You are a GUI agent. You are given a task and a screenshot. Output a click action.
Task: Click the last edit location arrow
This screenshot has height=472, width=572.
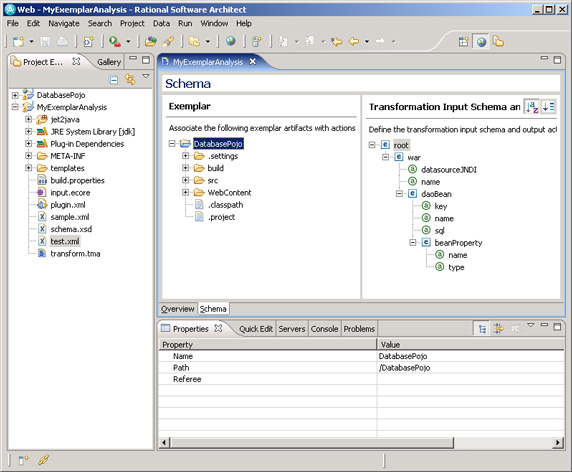click(x=337, y=41)
